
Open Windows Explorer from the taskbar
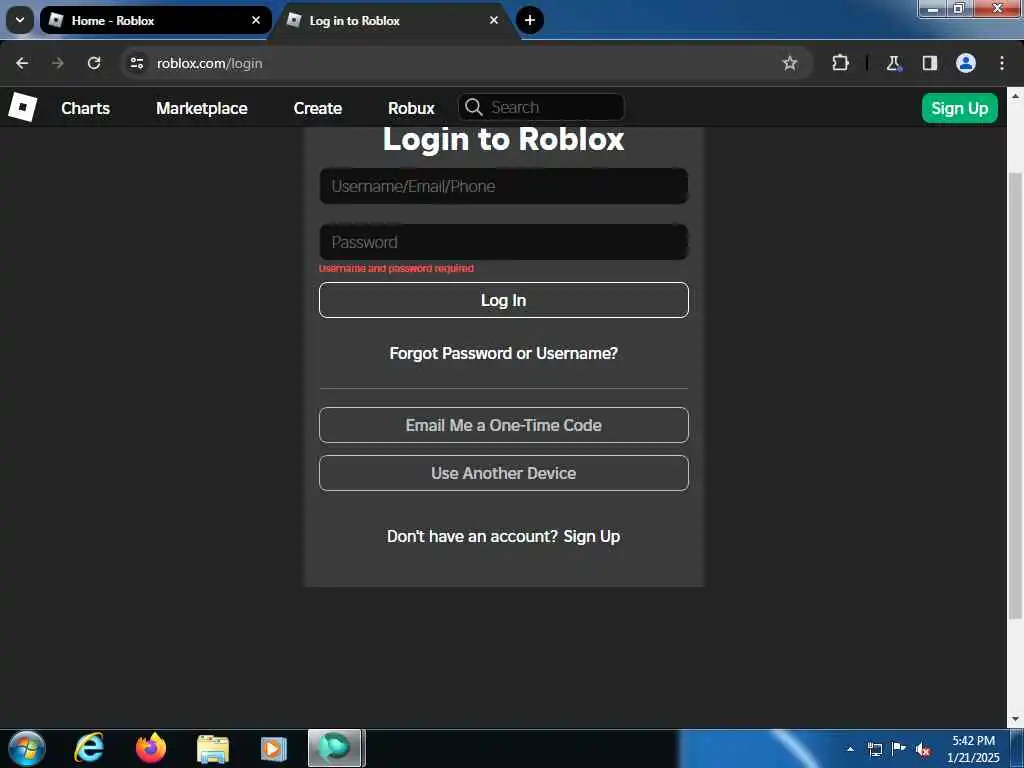213,748
